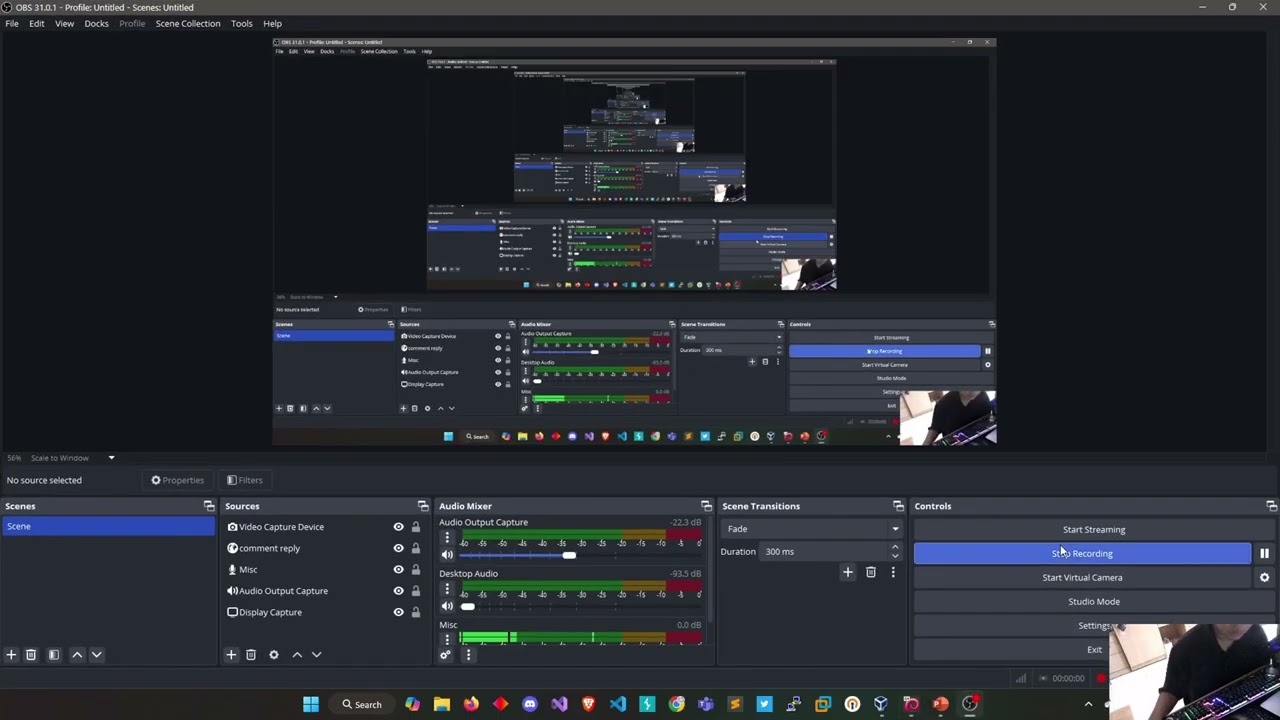Open the File menu
1280x720 pixels.
point(12,23)
